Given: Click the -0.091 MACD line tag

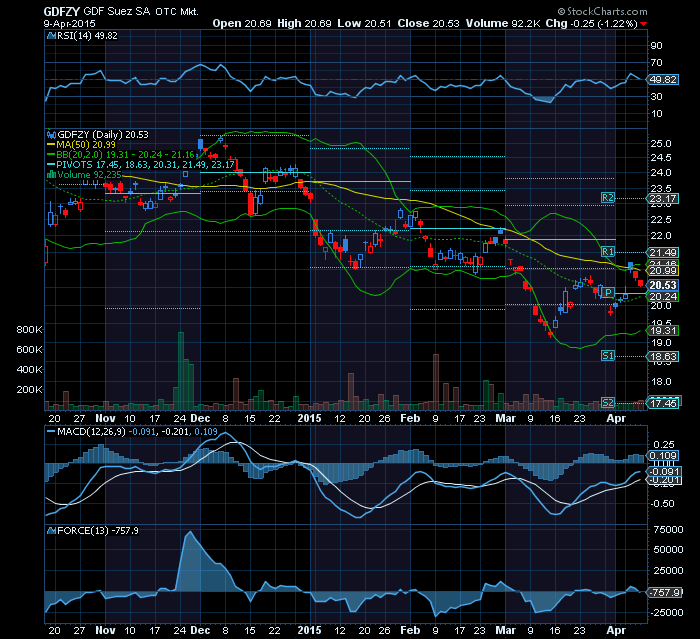Looking at the screenshot, I should tap(664, 472).
